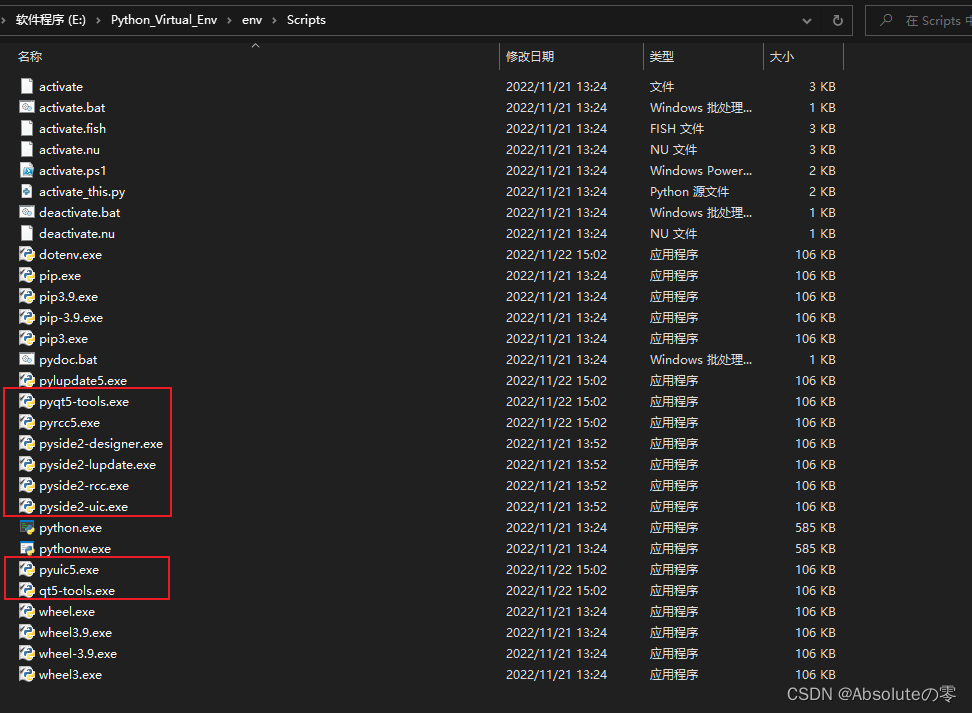Select the pydoc.bat file
Viewport: 972px width, 713px height.
(63, 359)
